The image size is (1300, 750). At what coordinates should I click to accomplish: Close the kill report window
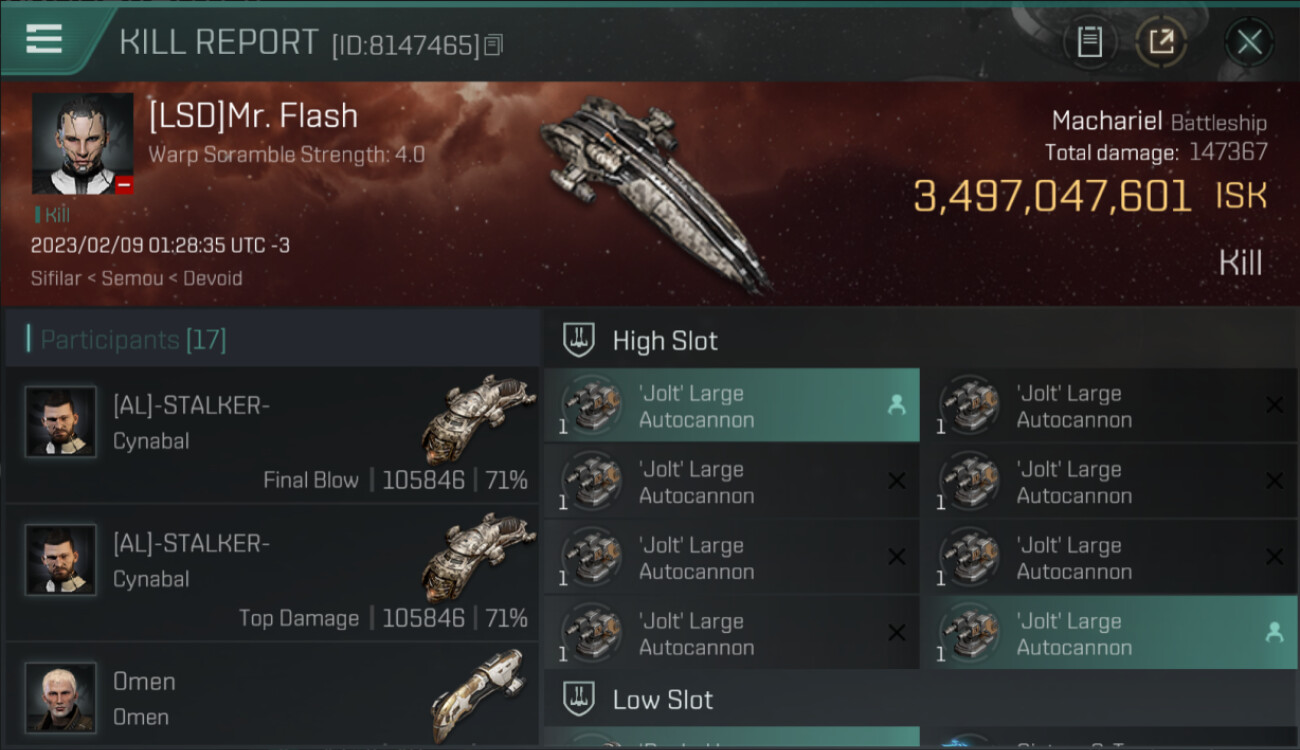1249,42
